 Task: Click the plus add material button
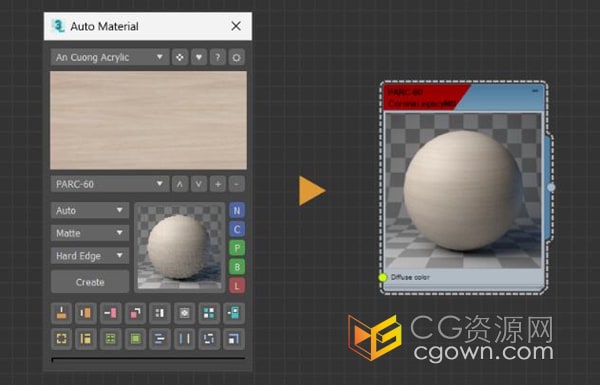click(217, 184)
